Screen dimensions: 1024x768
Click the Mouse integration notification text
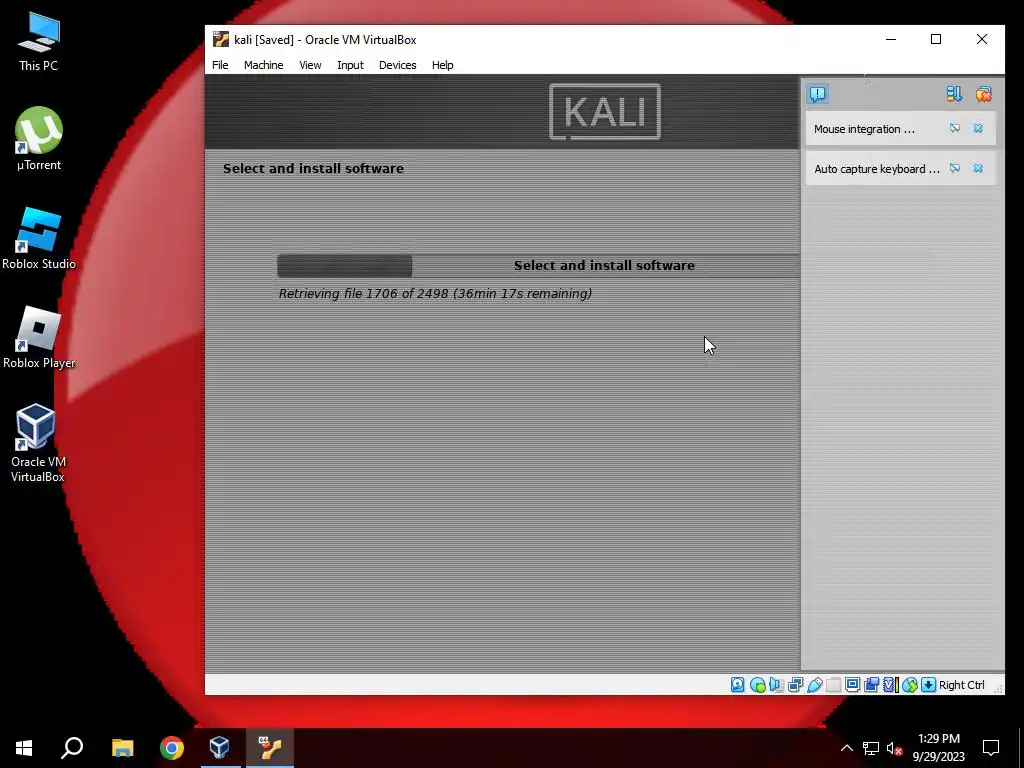point(864,129)
